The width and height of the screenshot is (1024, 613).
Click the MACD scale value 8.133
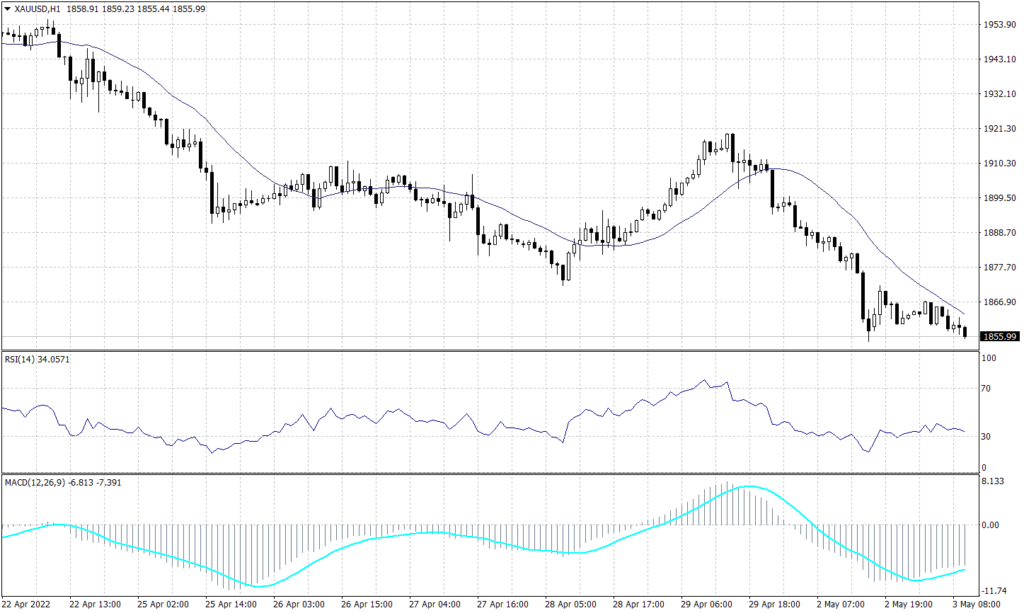point(991,480)
